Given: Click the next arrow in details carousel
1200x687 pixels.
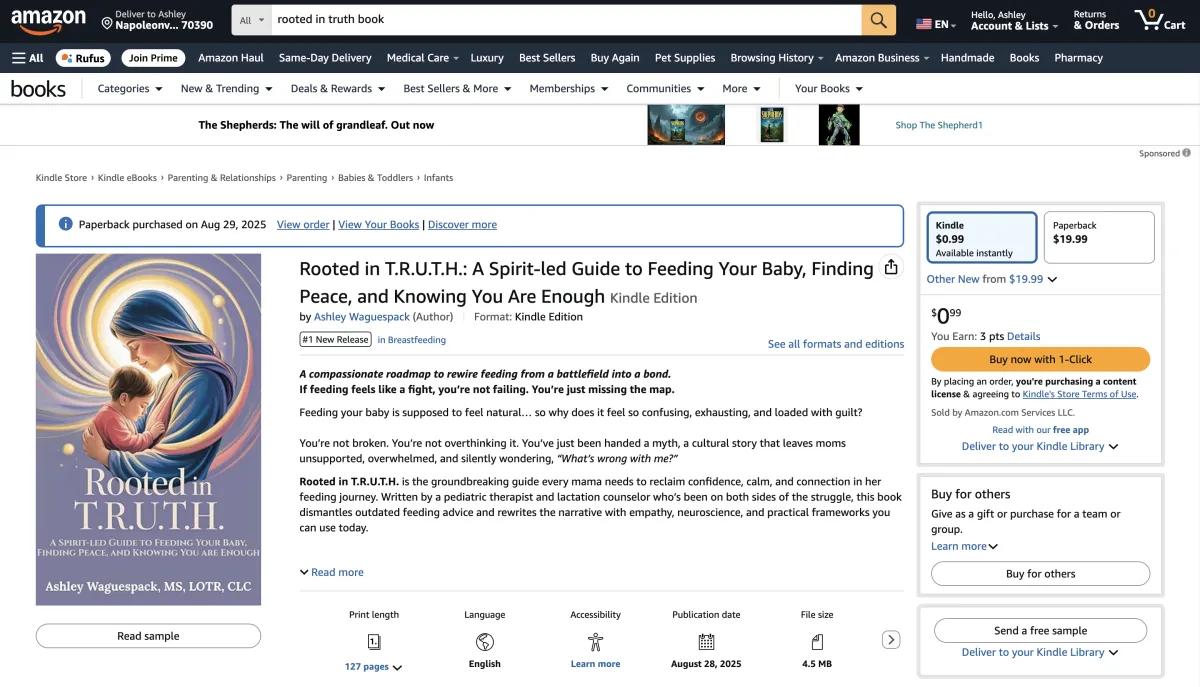Looking at the screenshot, I should (891, 640).
